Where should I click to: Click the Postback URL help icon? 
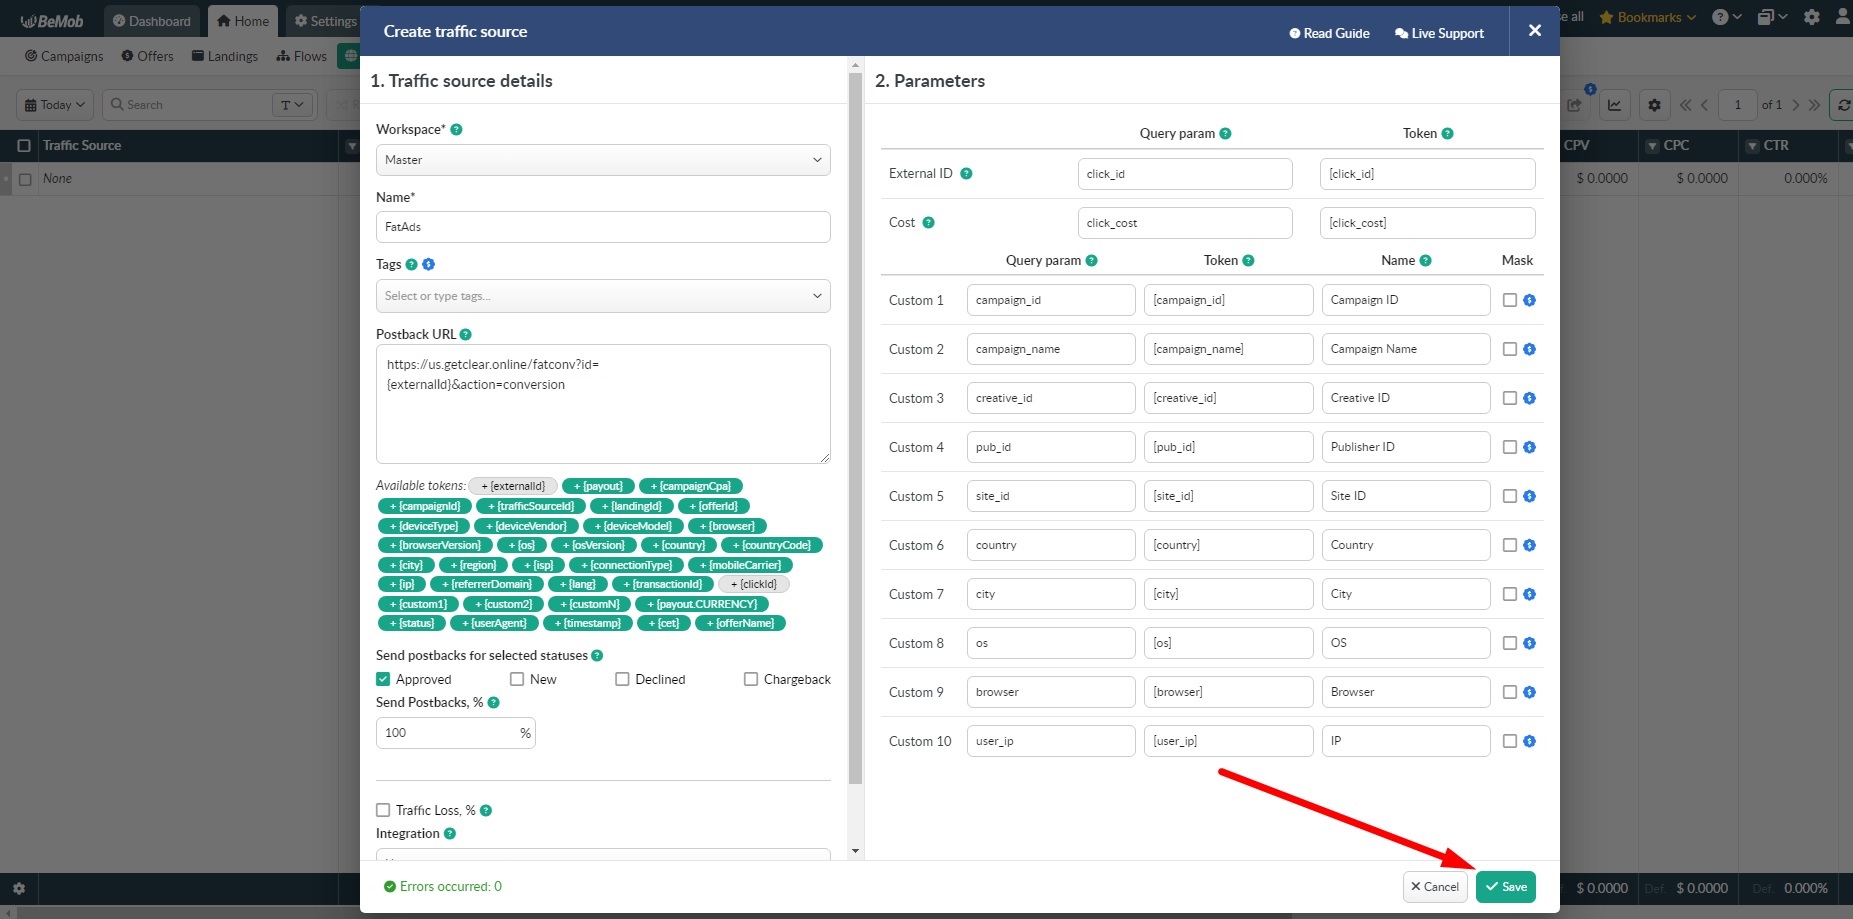pos(466,335)
